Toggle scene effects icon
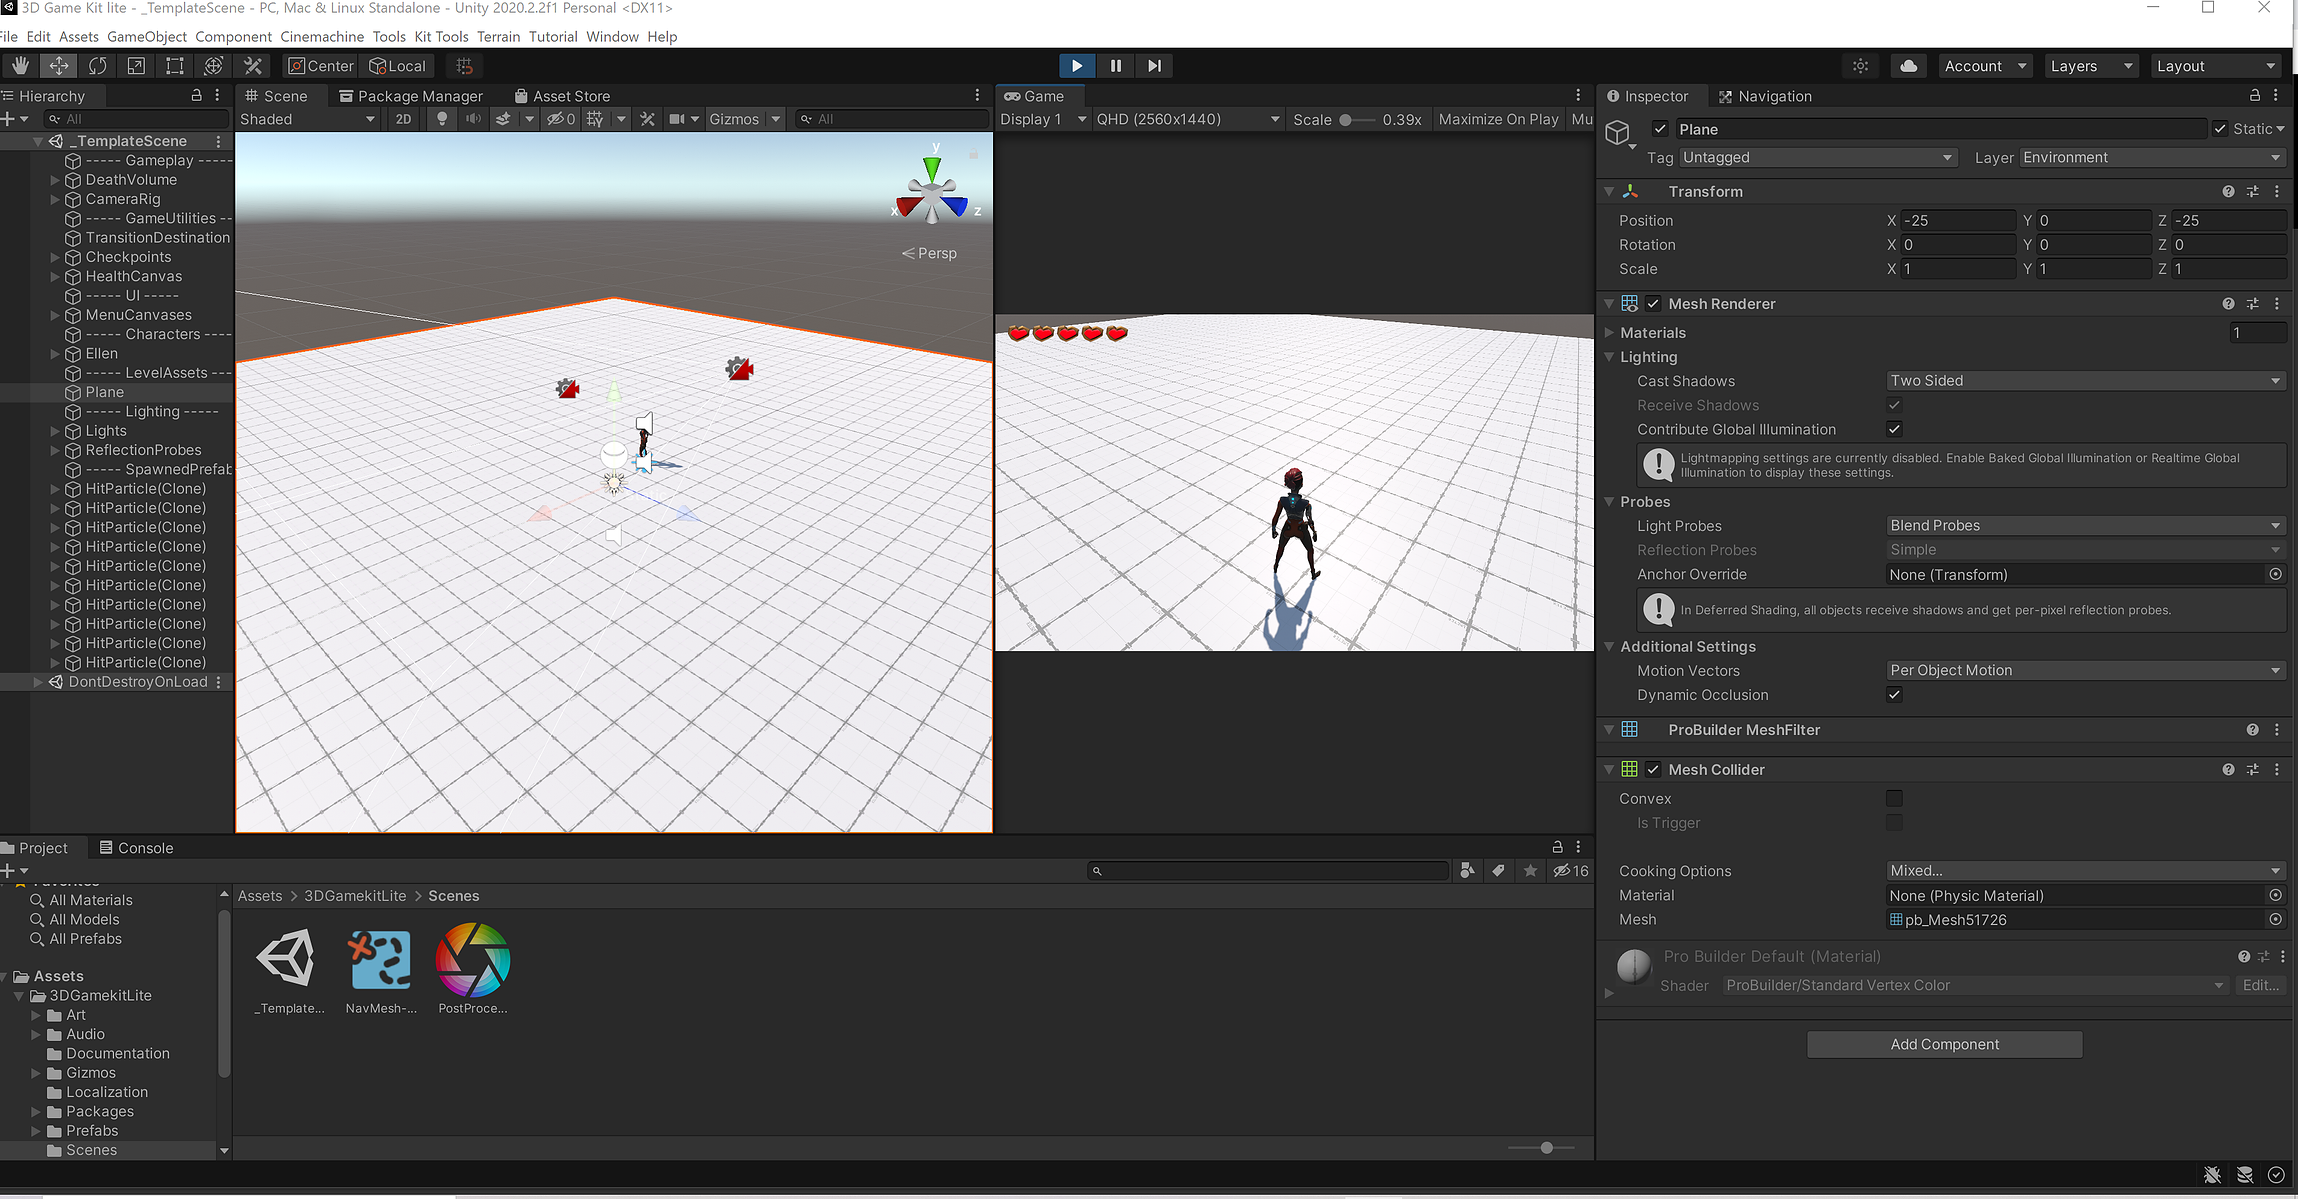The width and height of the screenshot is (2298, 1199). click(x=503, y=119)
